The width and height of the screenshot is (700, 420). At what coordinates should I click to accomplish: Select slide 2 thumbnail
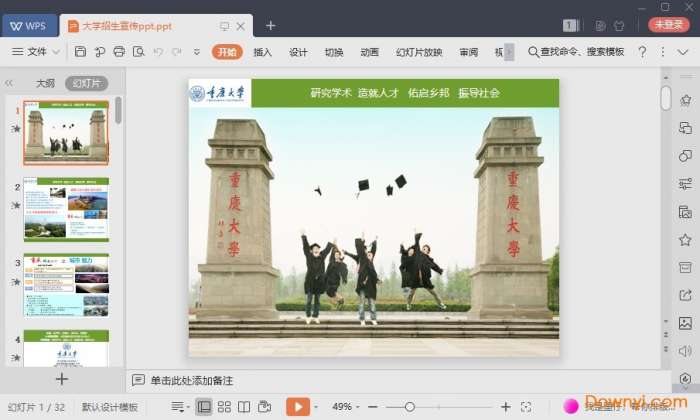point(66,209)
